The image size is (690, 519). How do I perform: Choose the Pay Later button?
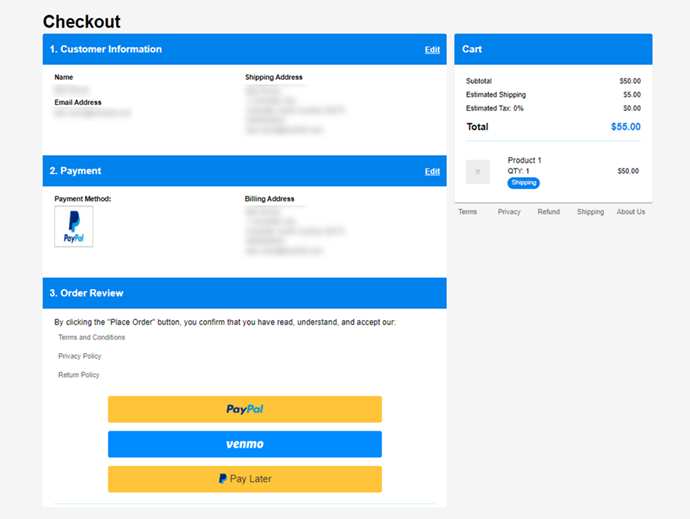pos(245,479)
